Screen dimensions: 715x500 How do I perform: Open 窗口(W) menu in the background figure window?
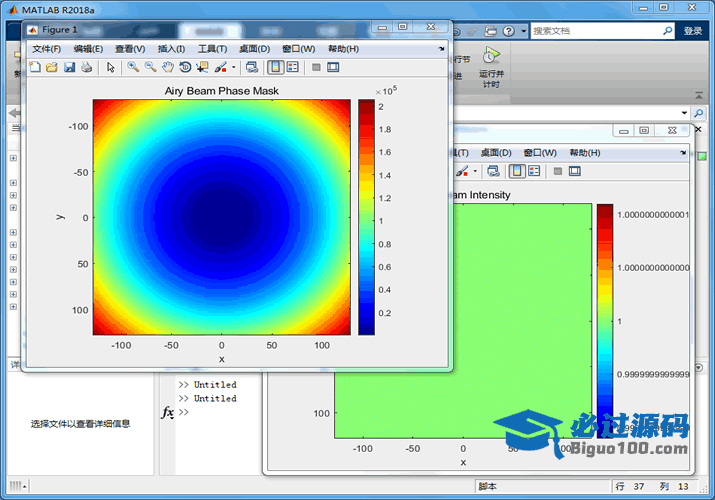(540, 153)
